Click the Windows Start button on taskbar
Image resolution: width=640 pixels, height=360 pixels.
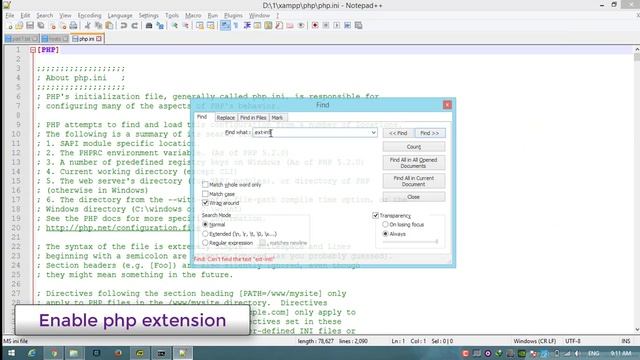coord(11,353)
